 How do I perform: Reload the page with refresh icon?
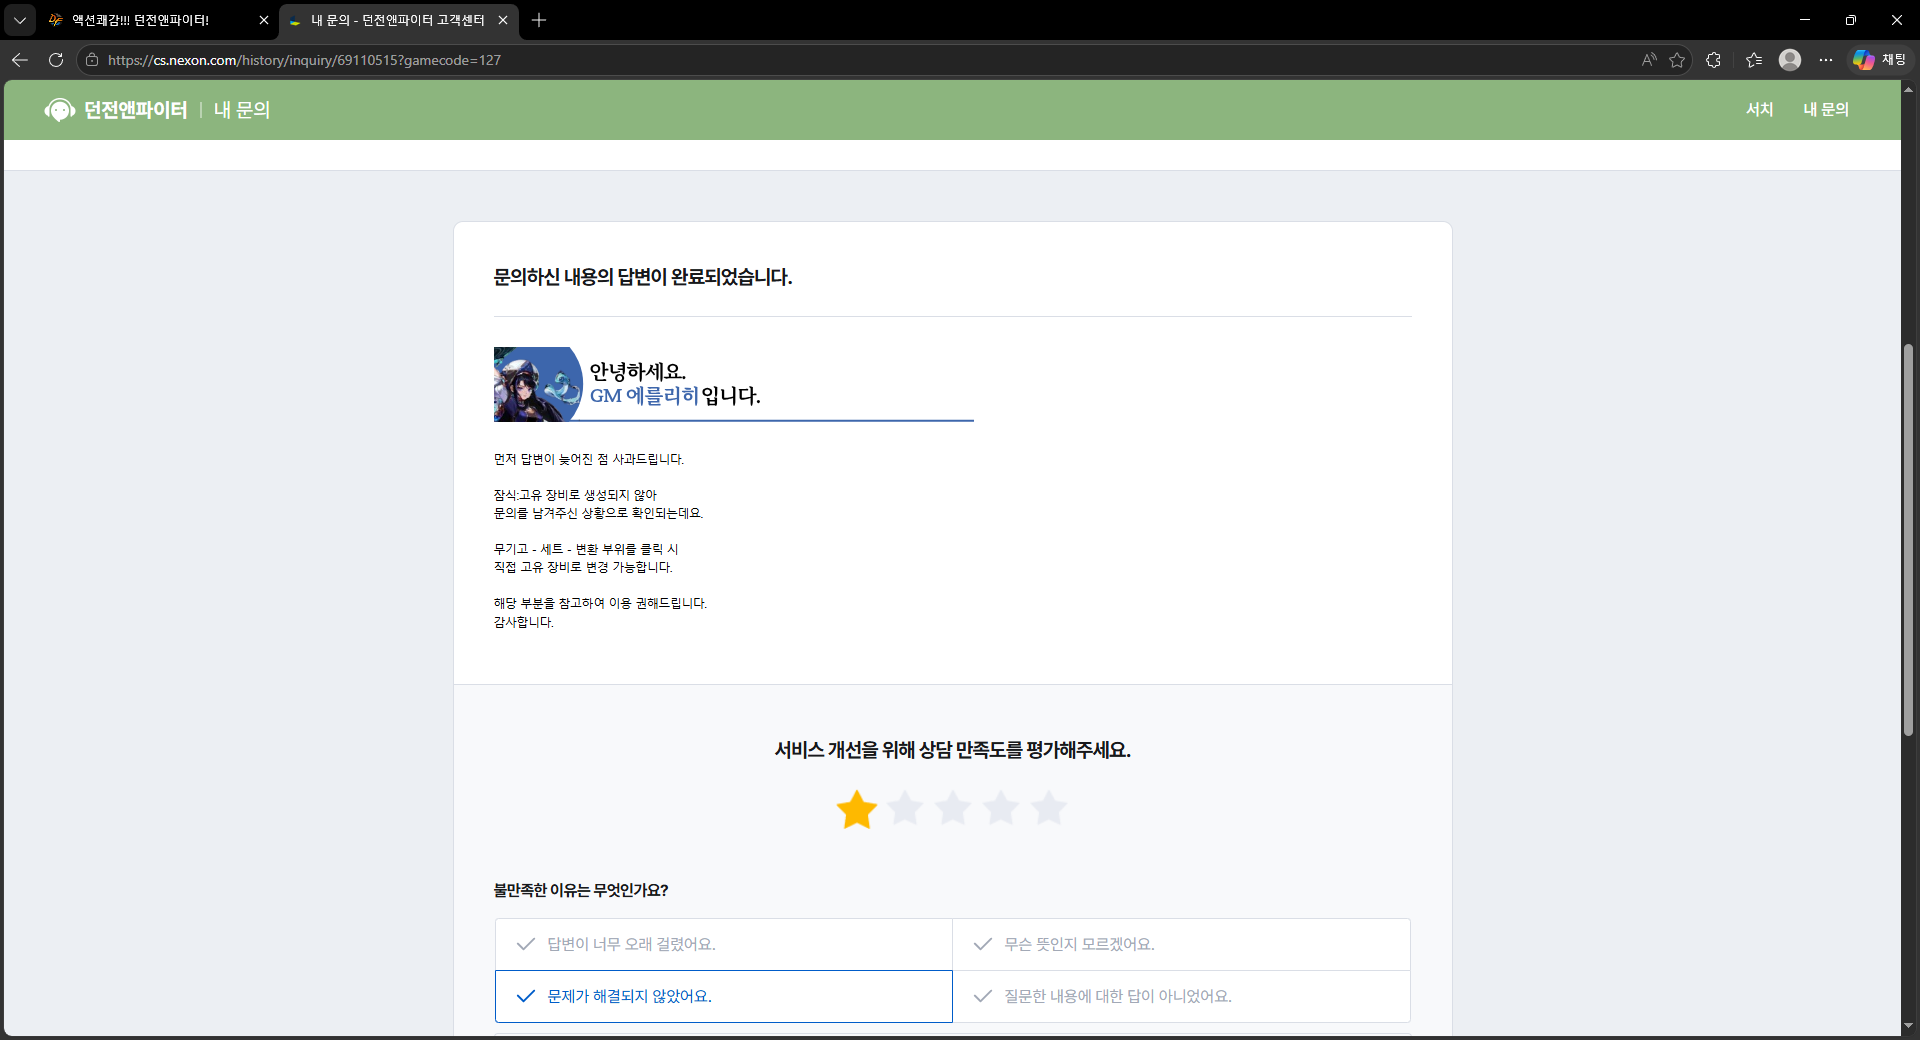56,60
